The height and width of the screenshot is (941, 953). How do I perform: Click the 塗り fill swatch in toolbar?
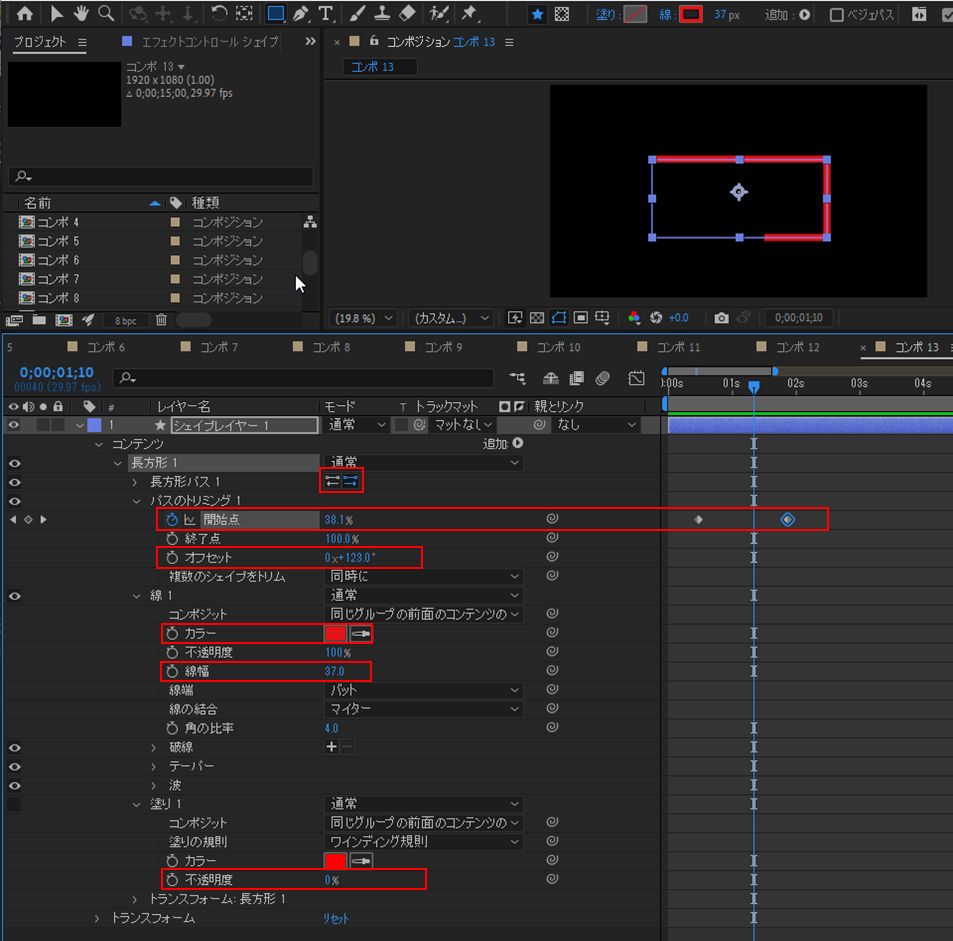(x=635, y=14)
